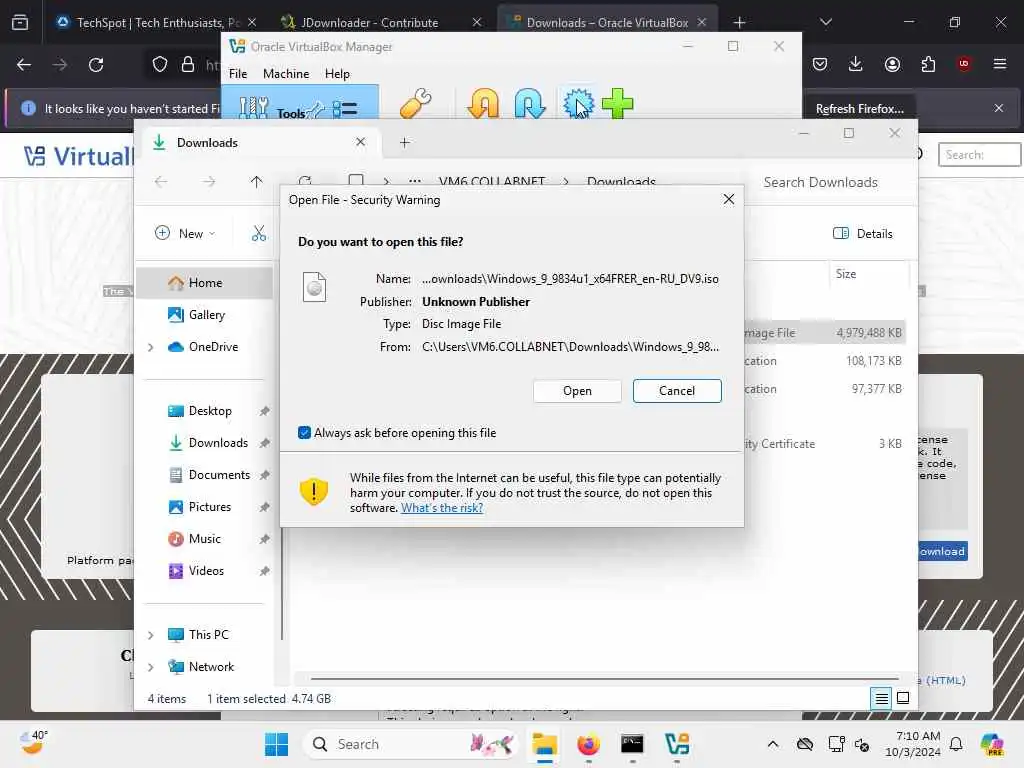Expand the OneDrive tree node
Screen dimensions: 1024x768
151,347
